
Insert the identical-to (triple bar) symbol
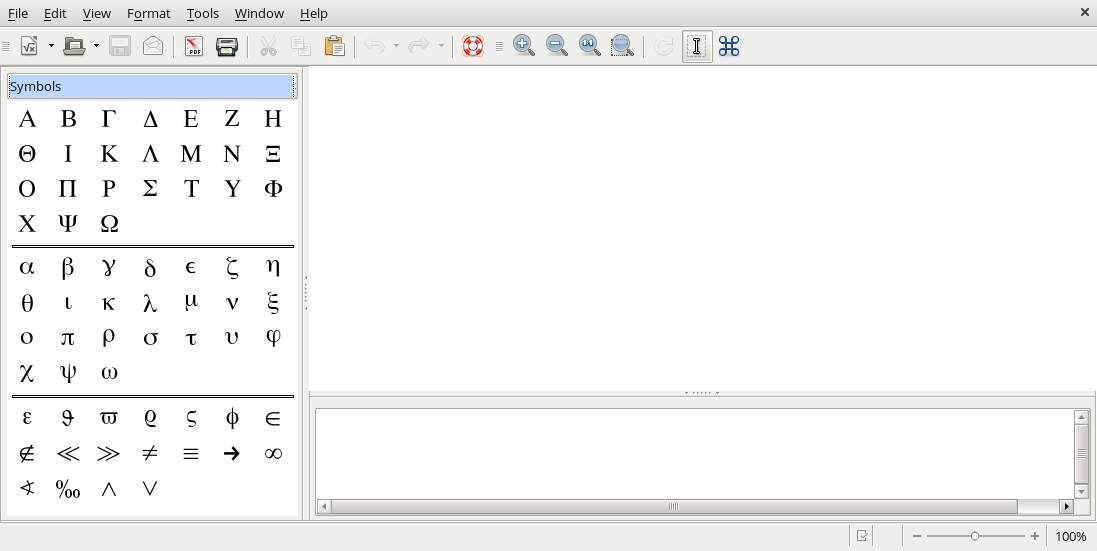click(190, 454)
